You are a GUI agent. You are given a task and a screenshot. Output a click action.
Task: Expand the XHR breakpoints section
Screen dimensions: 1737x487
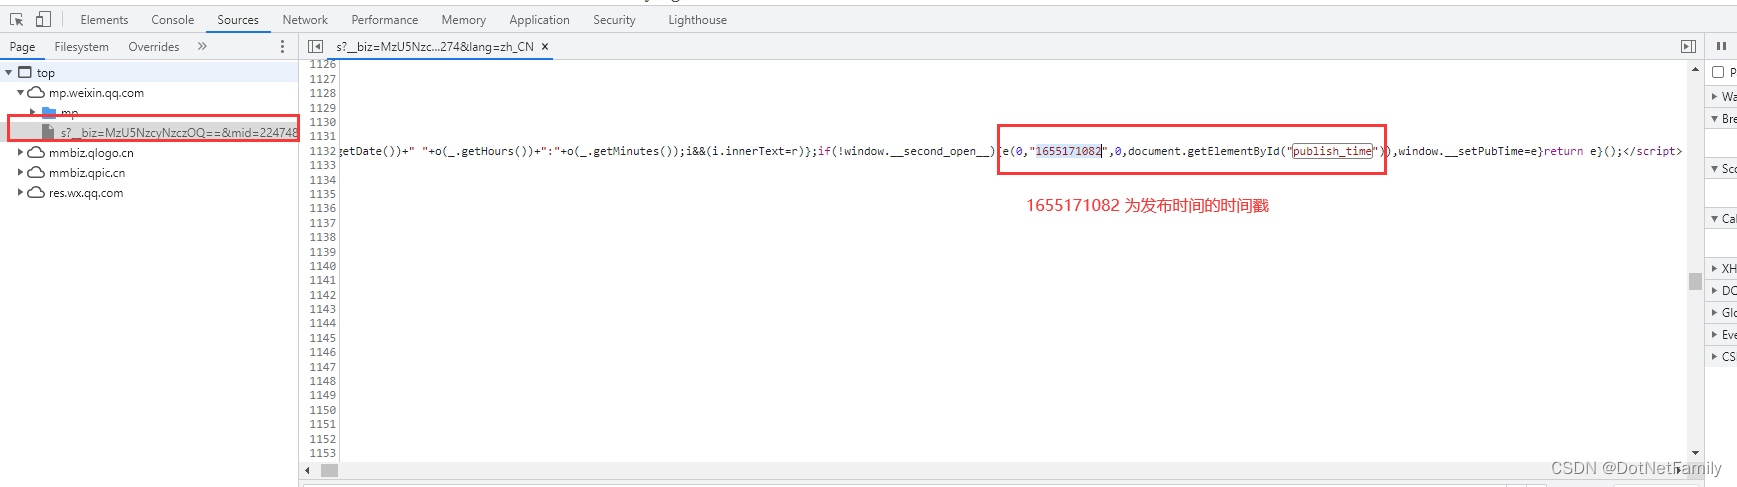[1715, 269]
